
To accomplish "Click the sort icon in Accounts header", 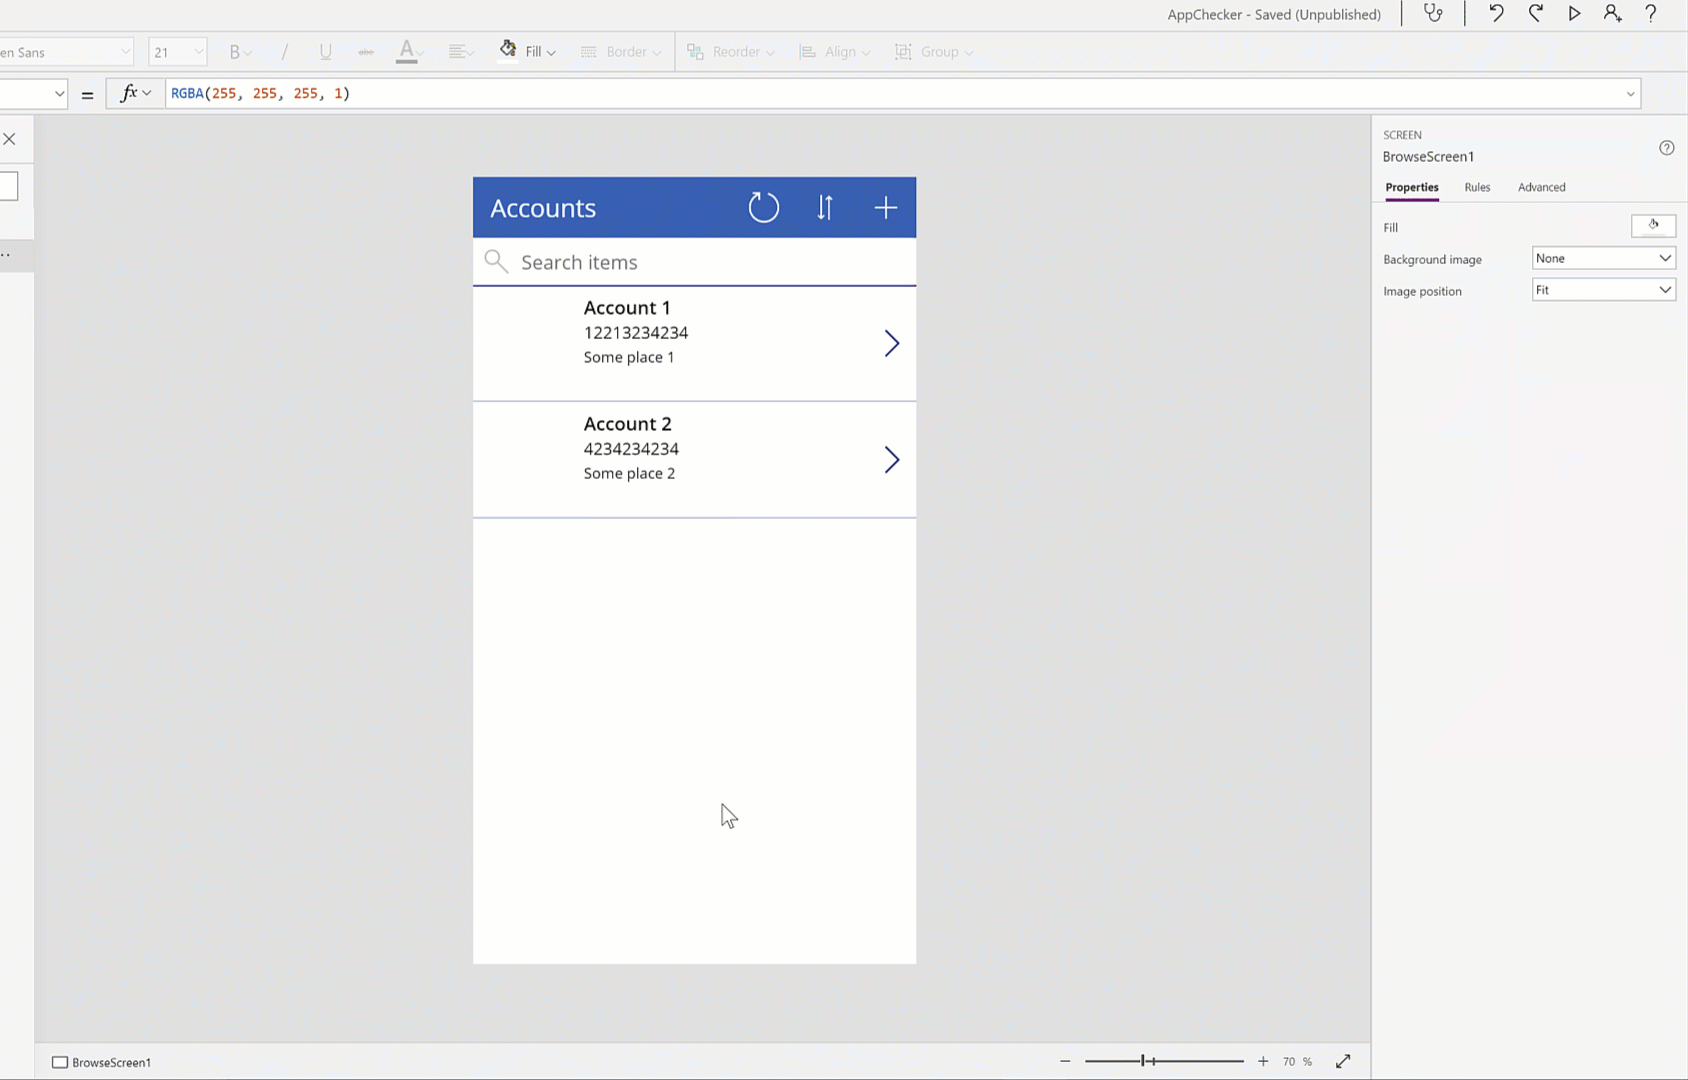I will pos(824,208).
